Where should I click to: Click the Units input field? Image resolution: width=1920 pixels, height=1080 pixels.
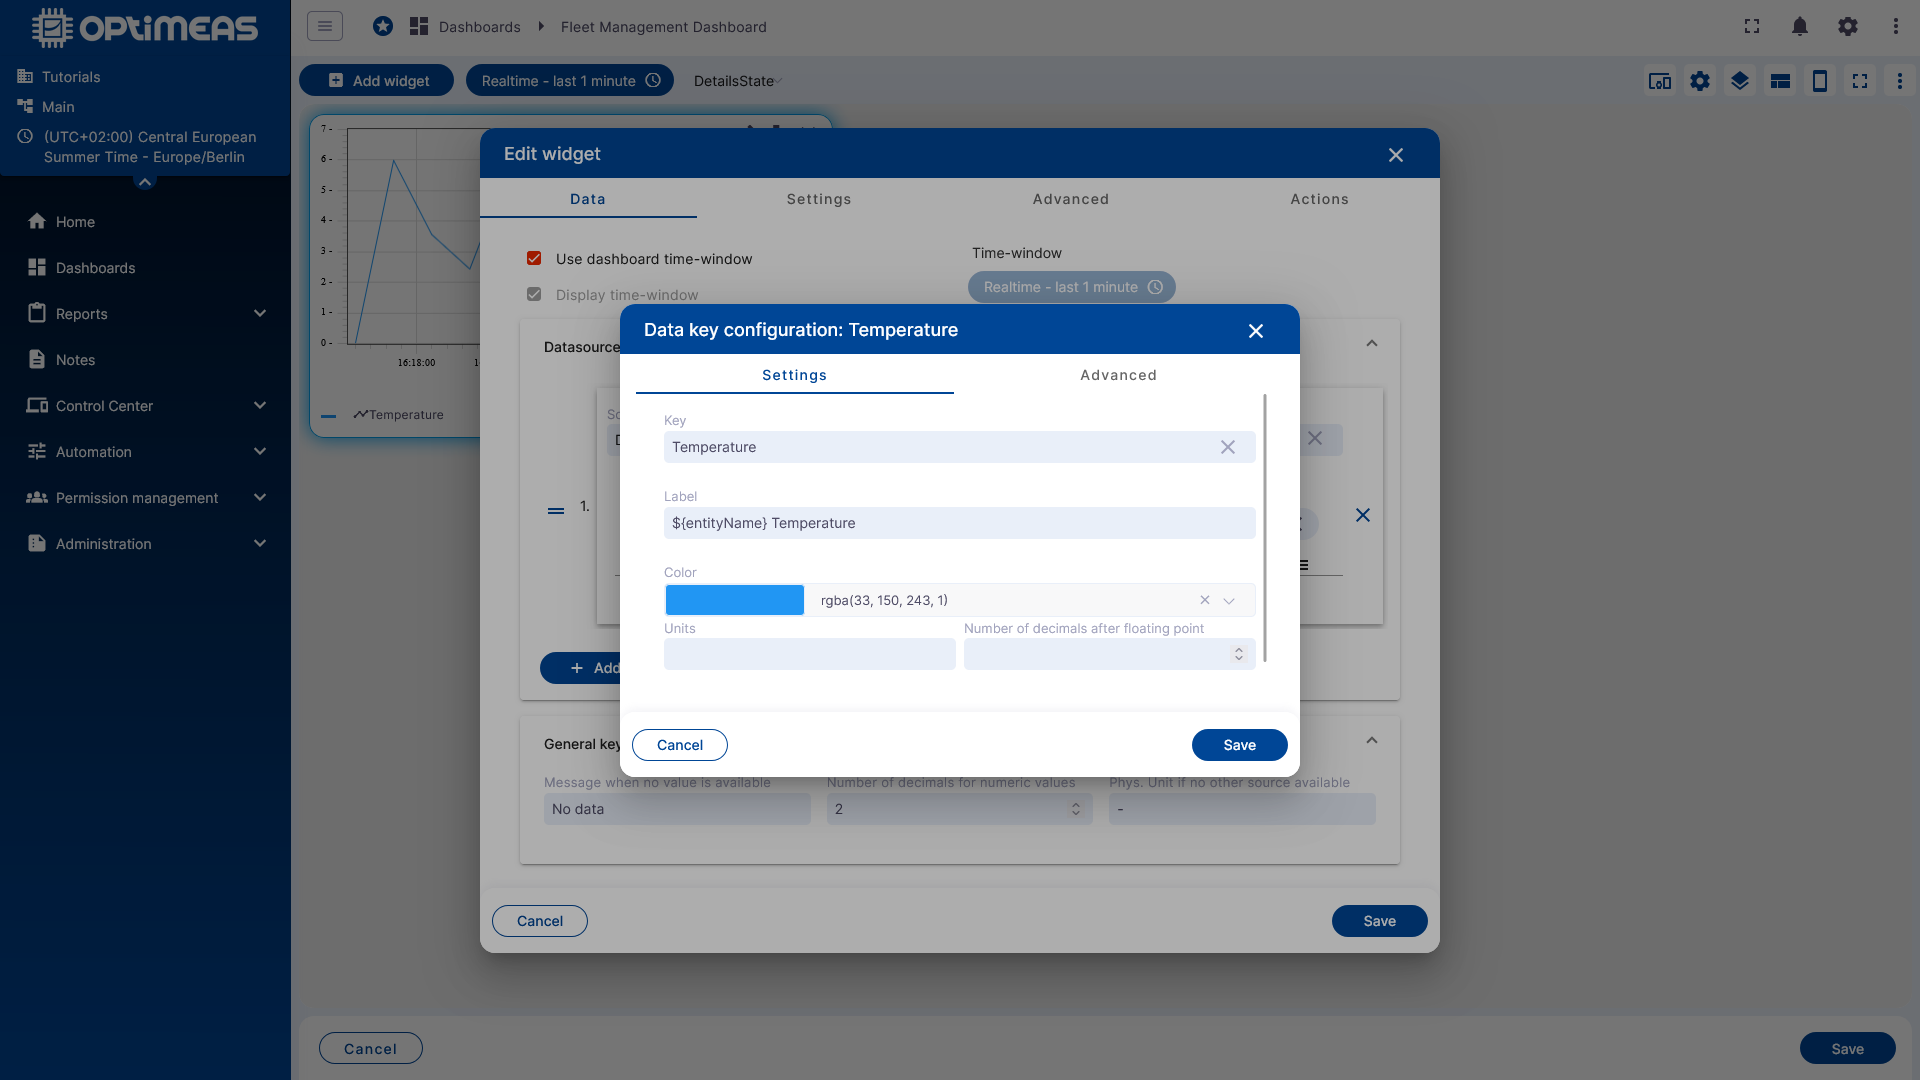click(810, 654)
